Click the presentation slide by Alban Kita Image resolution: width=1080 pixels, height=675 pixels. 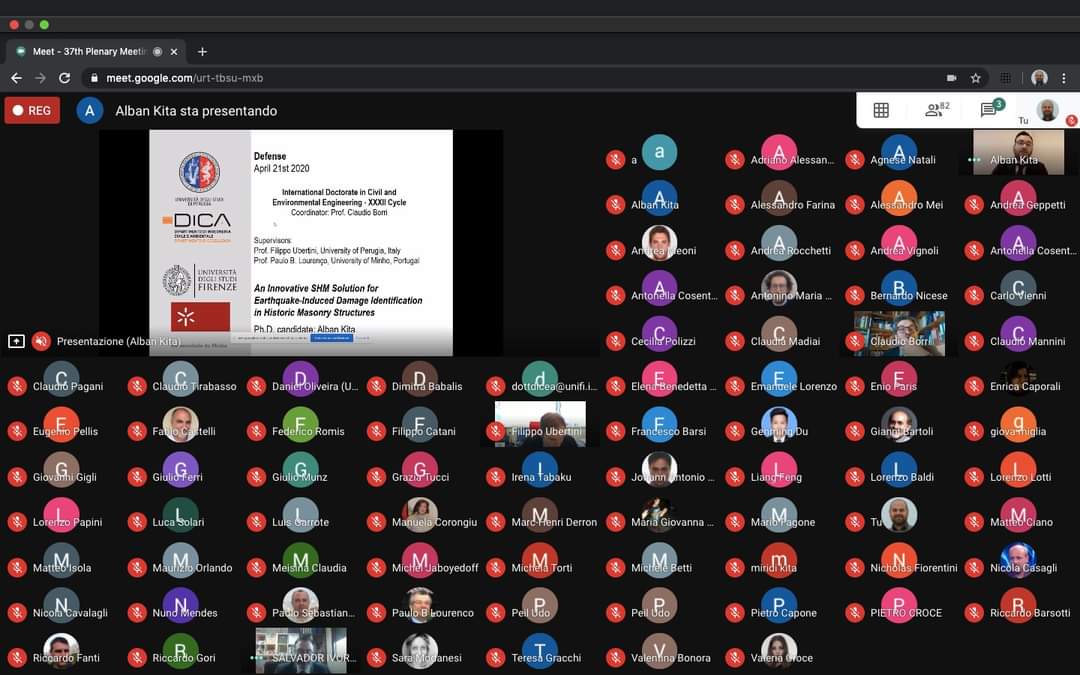(x=301, y=242)
